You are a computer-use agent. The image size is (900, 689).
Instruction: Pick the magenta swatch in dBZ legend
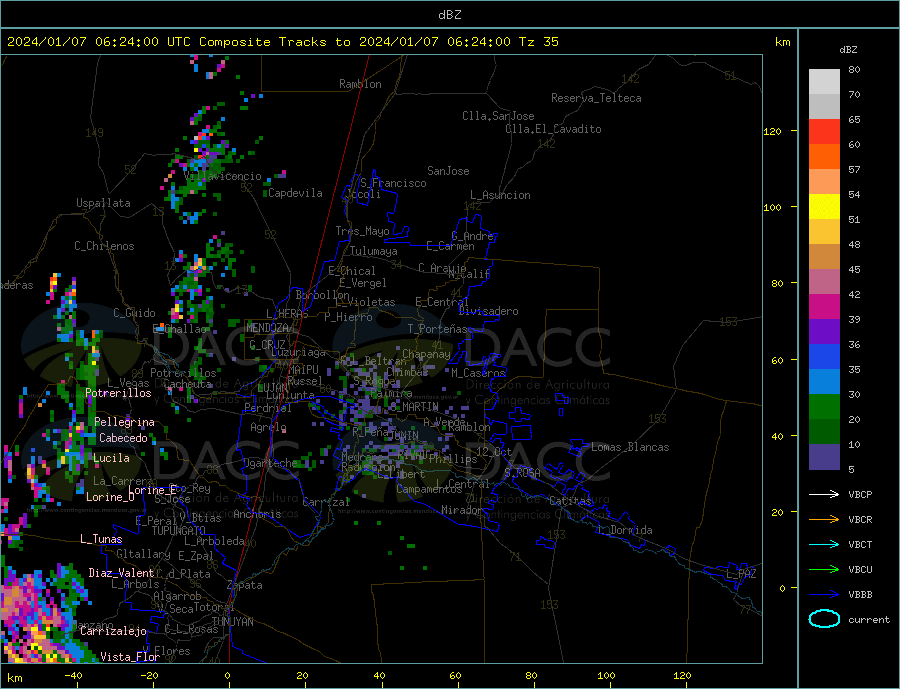coord(824,307)
